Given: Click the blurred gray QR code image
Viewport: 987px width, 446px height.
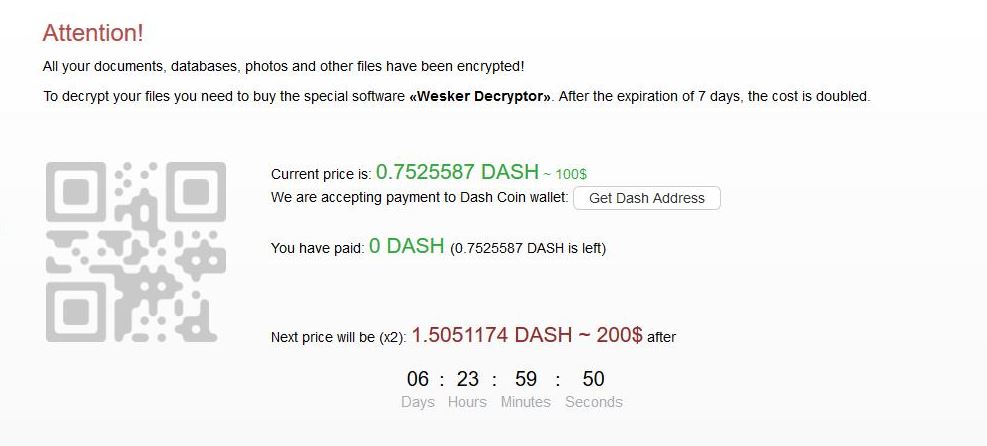Looking at the screenshot, I should click(136, 252).
